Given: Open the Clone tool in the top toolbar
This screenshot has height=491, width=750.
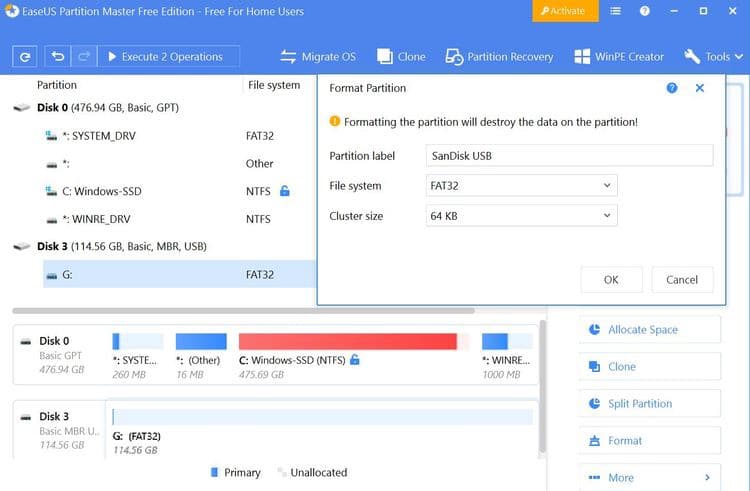Looking at the screenshot, I should pyautogui.click(x=401, y=57).
